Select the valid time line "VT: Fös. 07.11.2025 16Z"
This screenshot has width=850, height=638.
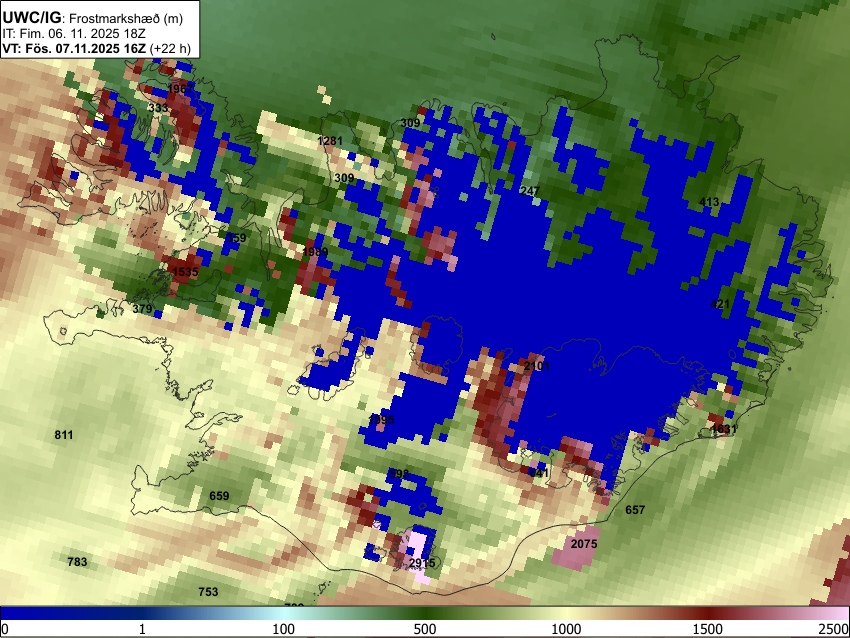74,48
